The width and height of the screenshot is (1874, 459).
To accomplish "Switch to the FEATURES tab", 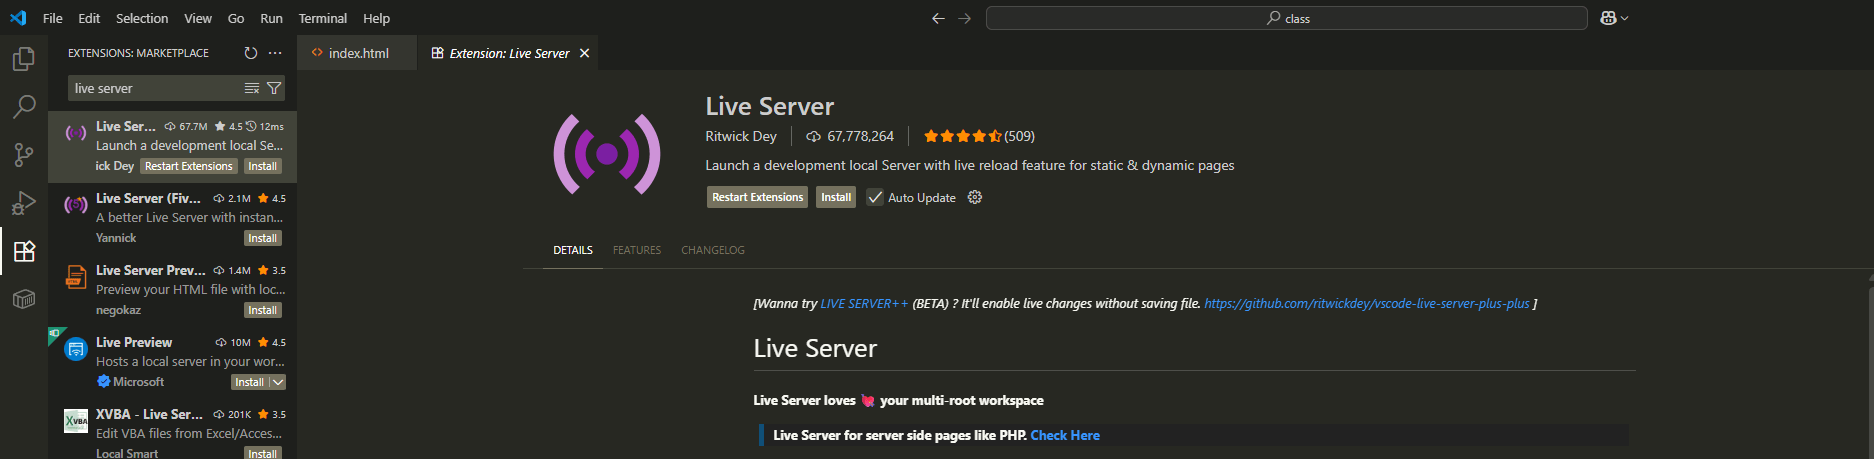I will 637,250.
